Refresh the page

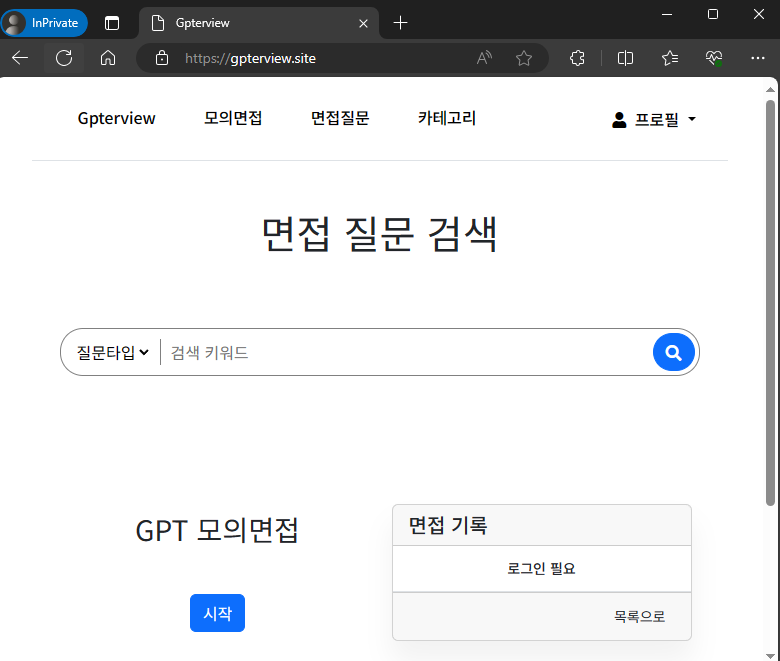(64, 58)
